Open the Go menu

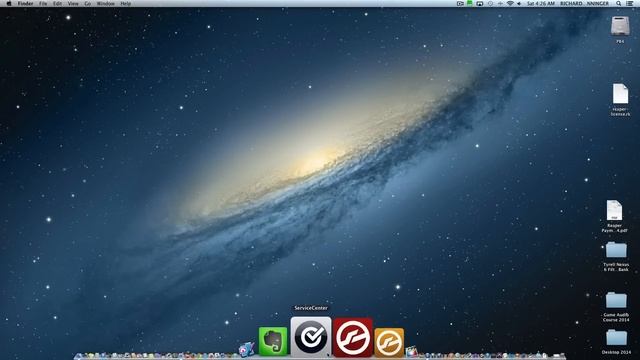[x=87, y=3]
